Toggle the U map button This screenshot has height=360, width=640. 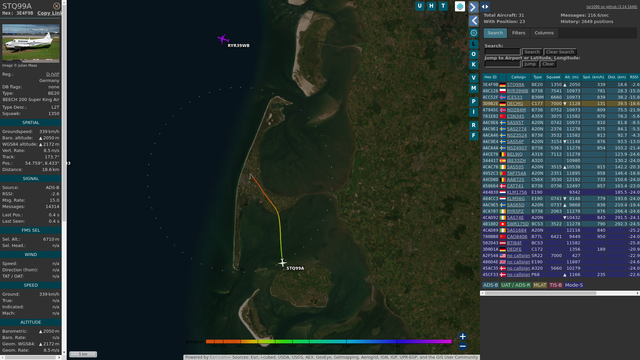click(420, 6)
